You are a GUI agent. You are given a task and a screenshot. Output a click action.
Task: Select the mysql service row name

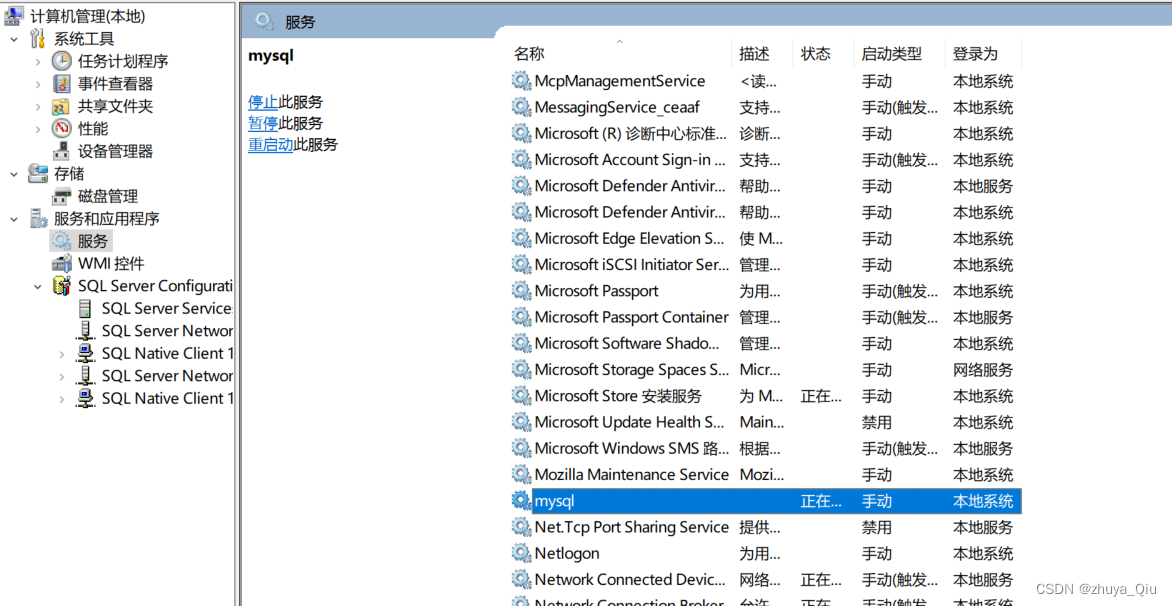555,501
